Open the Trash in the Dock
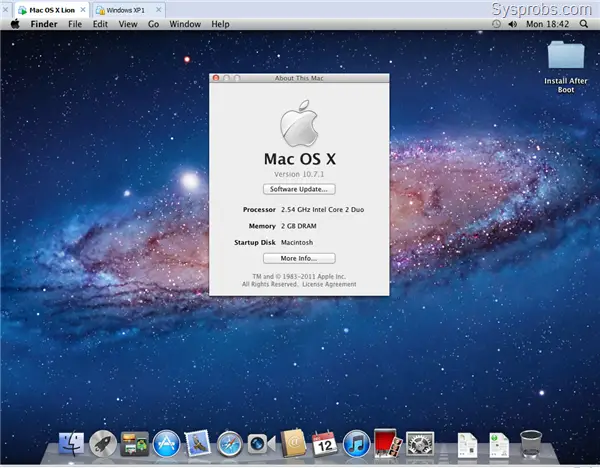This screenshot has width=600, height=468. pyautogui.click(x=531, y=444)
